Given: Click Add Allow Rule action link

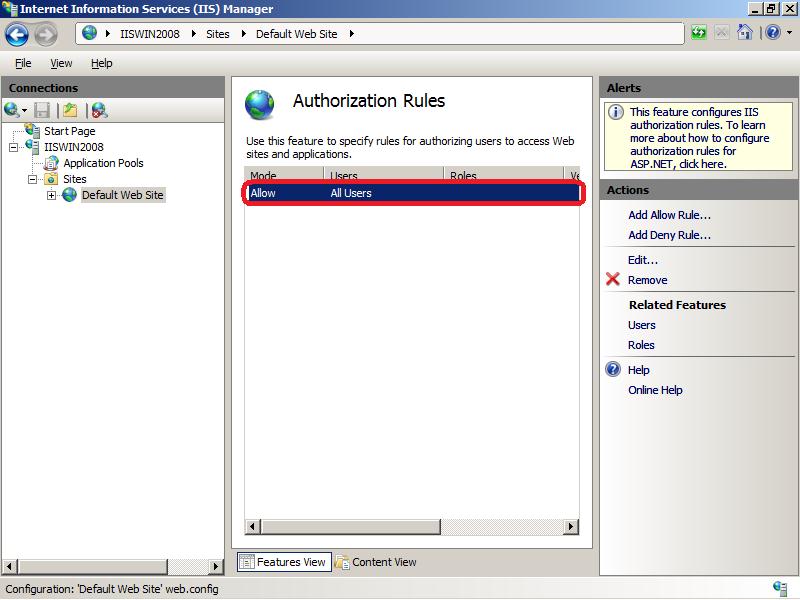Looking at the screenshot, I should (669, 215).
